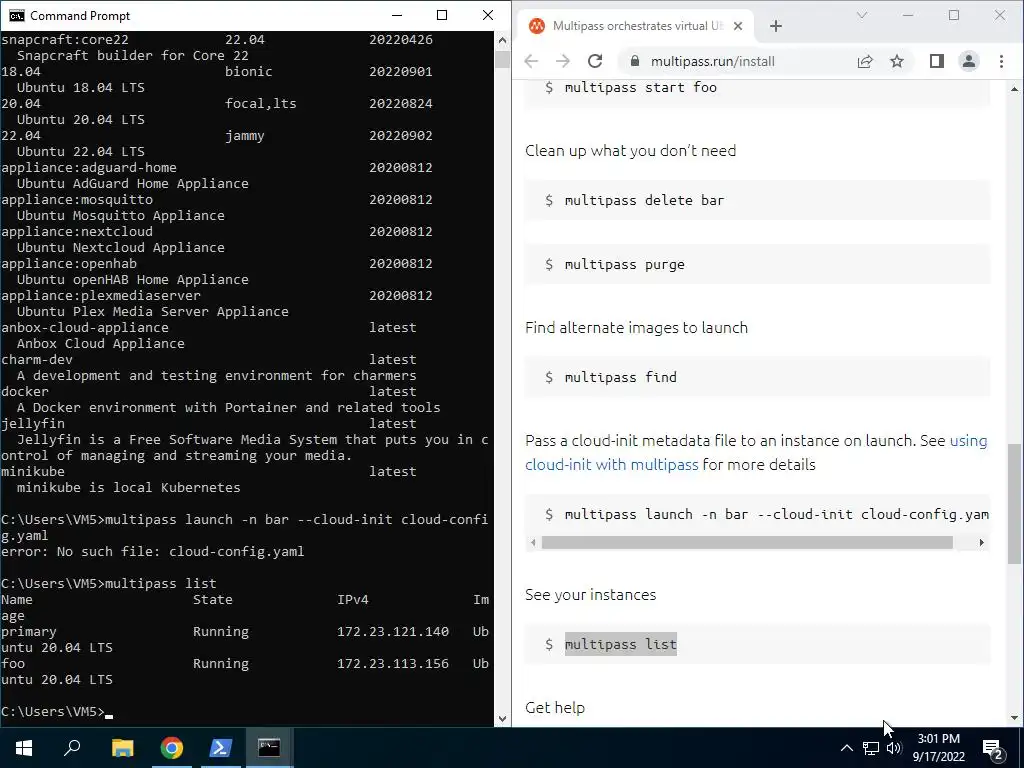Open Chrome three-dot menu
The height and width of the screenshot is (768, 1024).
(x=1001, y=61)
